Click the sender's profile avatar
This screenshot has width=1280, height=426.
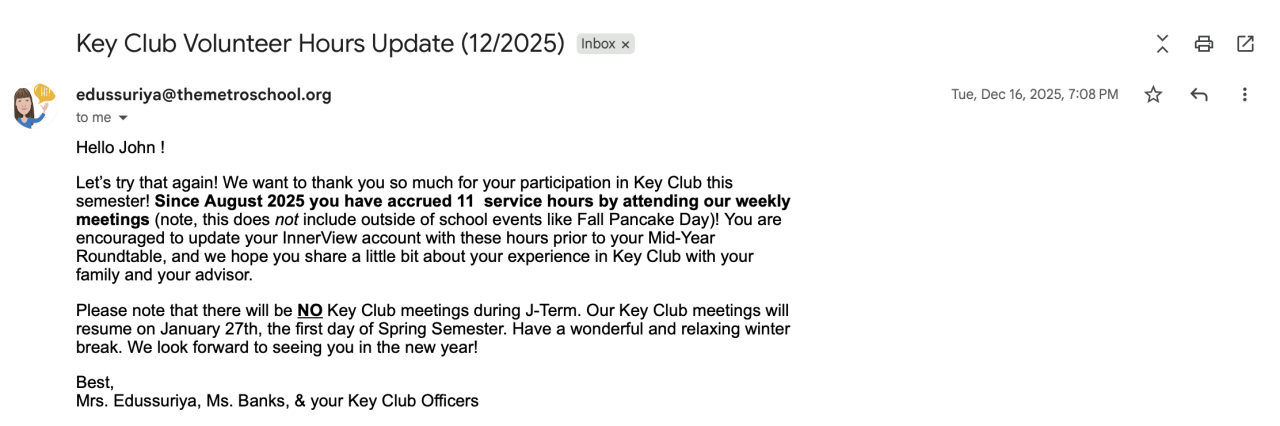click(x=32, y=105)
